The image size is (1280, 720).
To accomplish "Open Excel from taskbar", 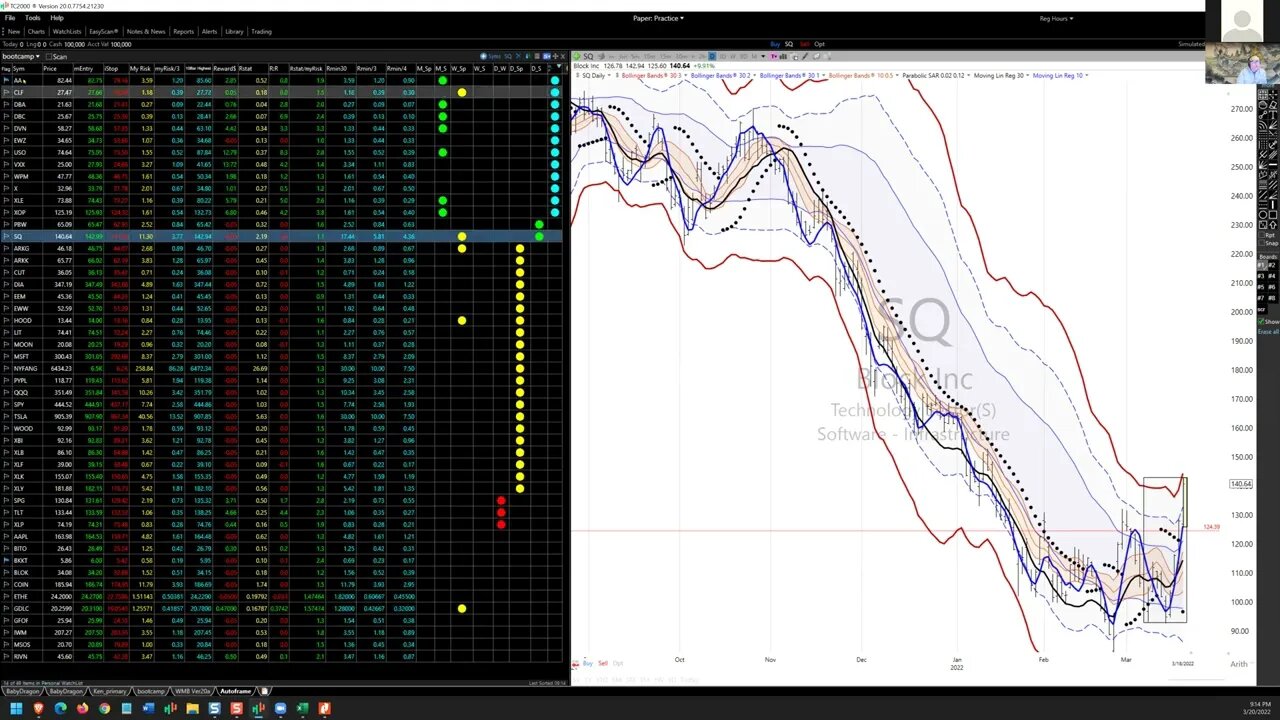I will click(x=302, y=708).
